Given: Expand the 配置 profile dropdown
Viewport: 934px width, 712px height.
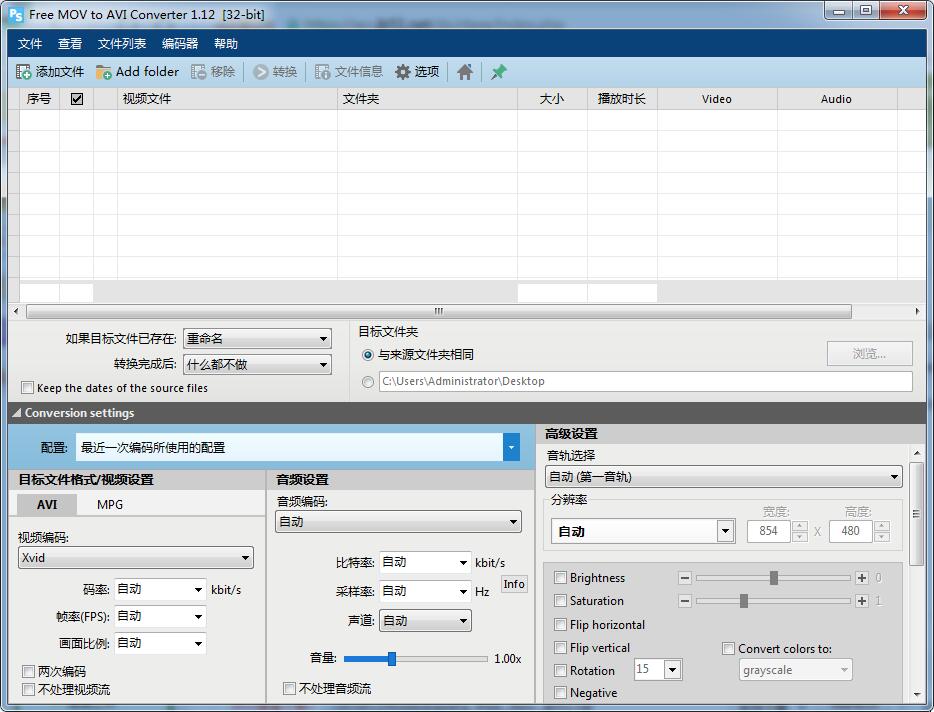Looking at the screenshot, I should [x=511, y=447].
